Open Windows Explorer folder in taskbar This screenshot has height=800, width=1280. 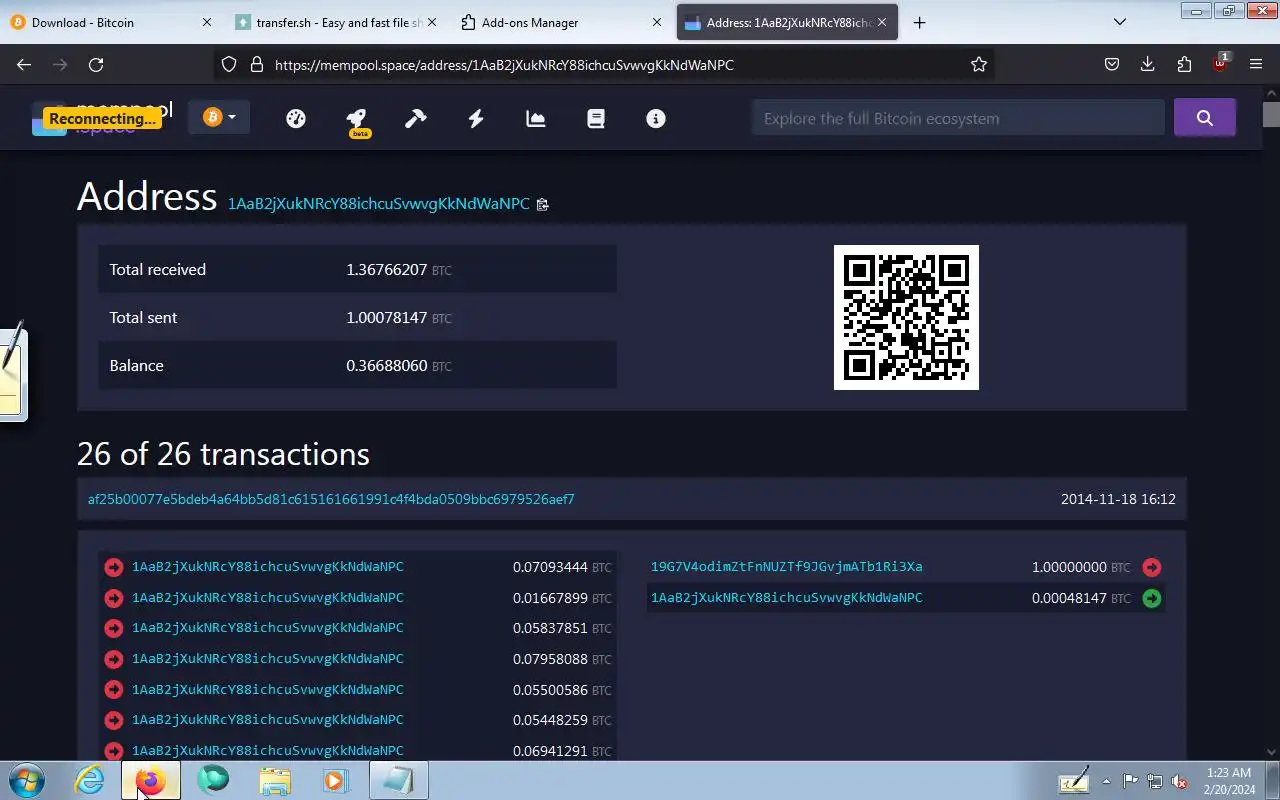click(274, 780)
